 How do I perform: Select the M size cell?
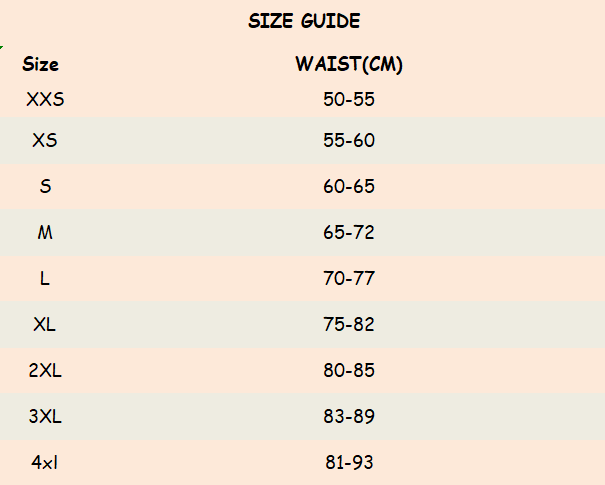tap(45, 232)
